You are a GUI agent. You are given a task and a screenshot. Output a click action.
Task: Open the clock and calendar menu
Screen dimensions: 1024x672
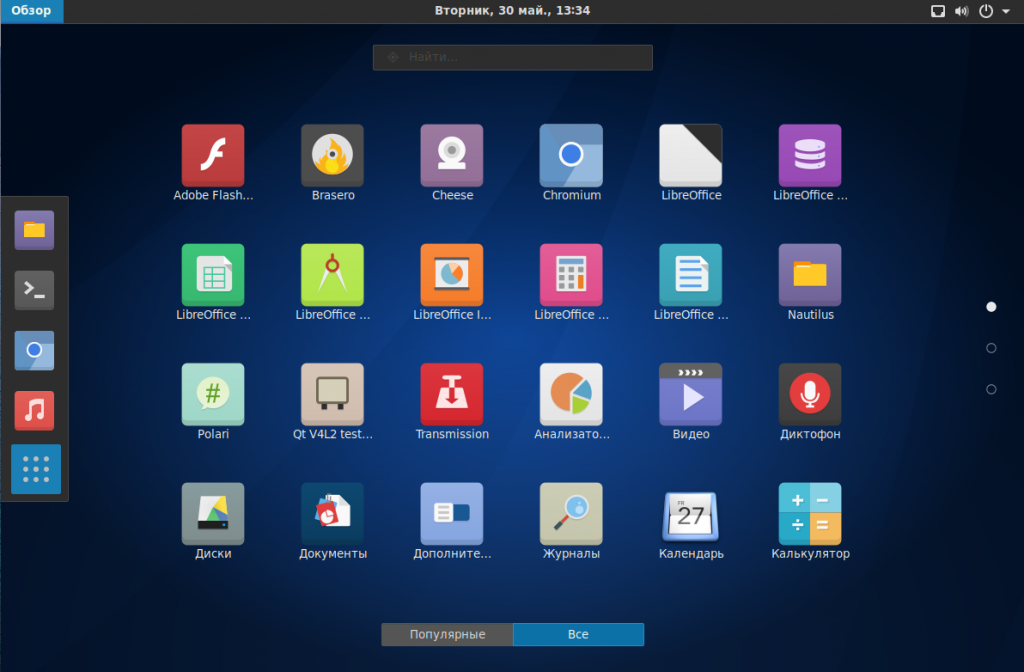[512, 10]
